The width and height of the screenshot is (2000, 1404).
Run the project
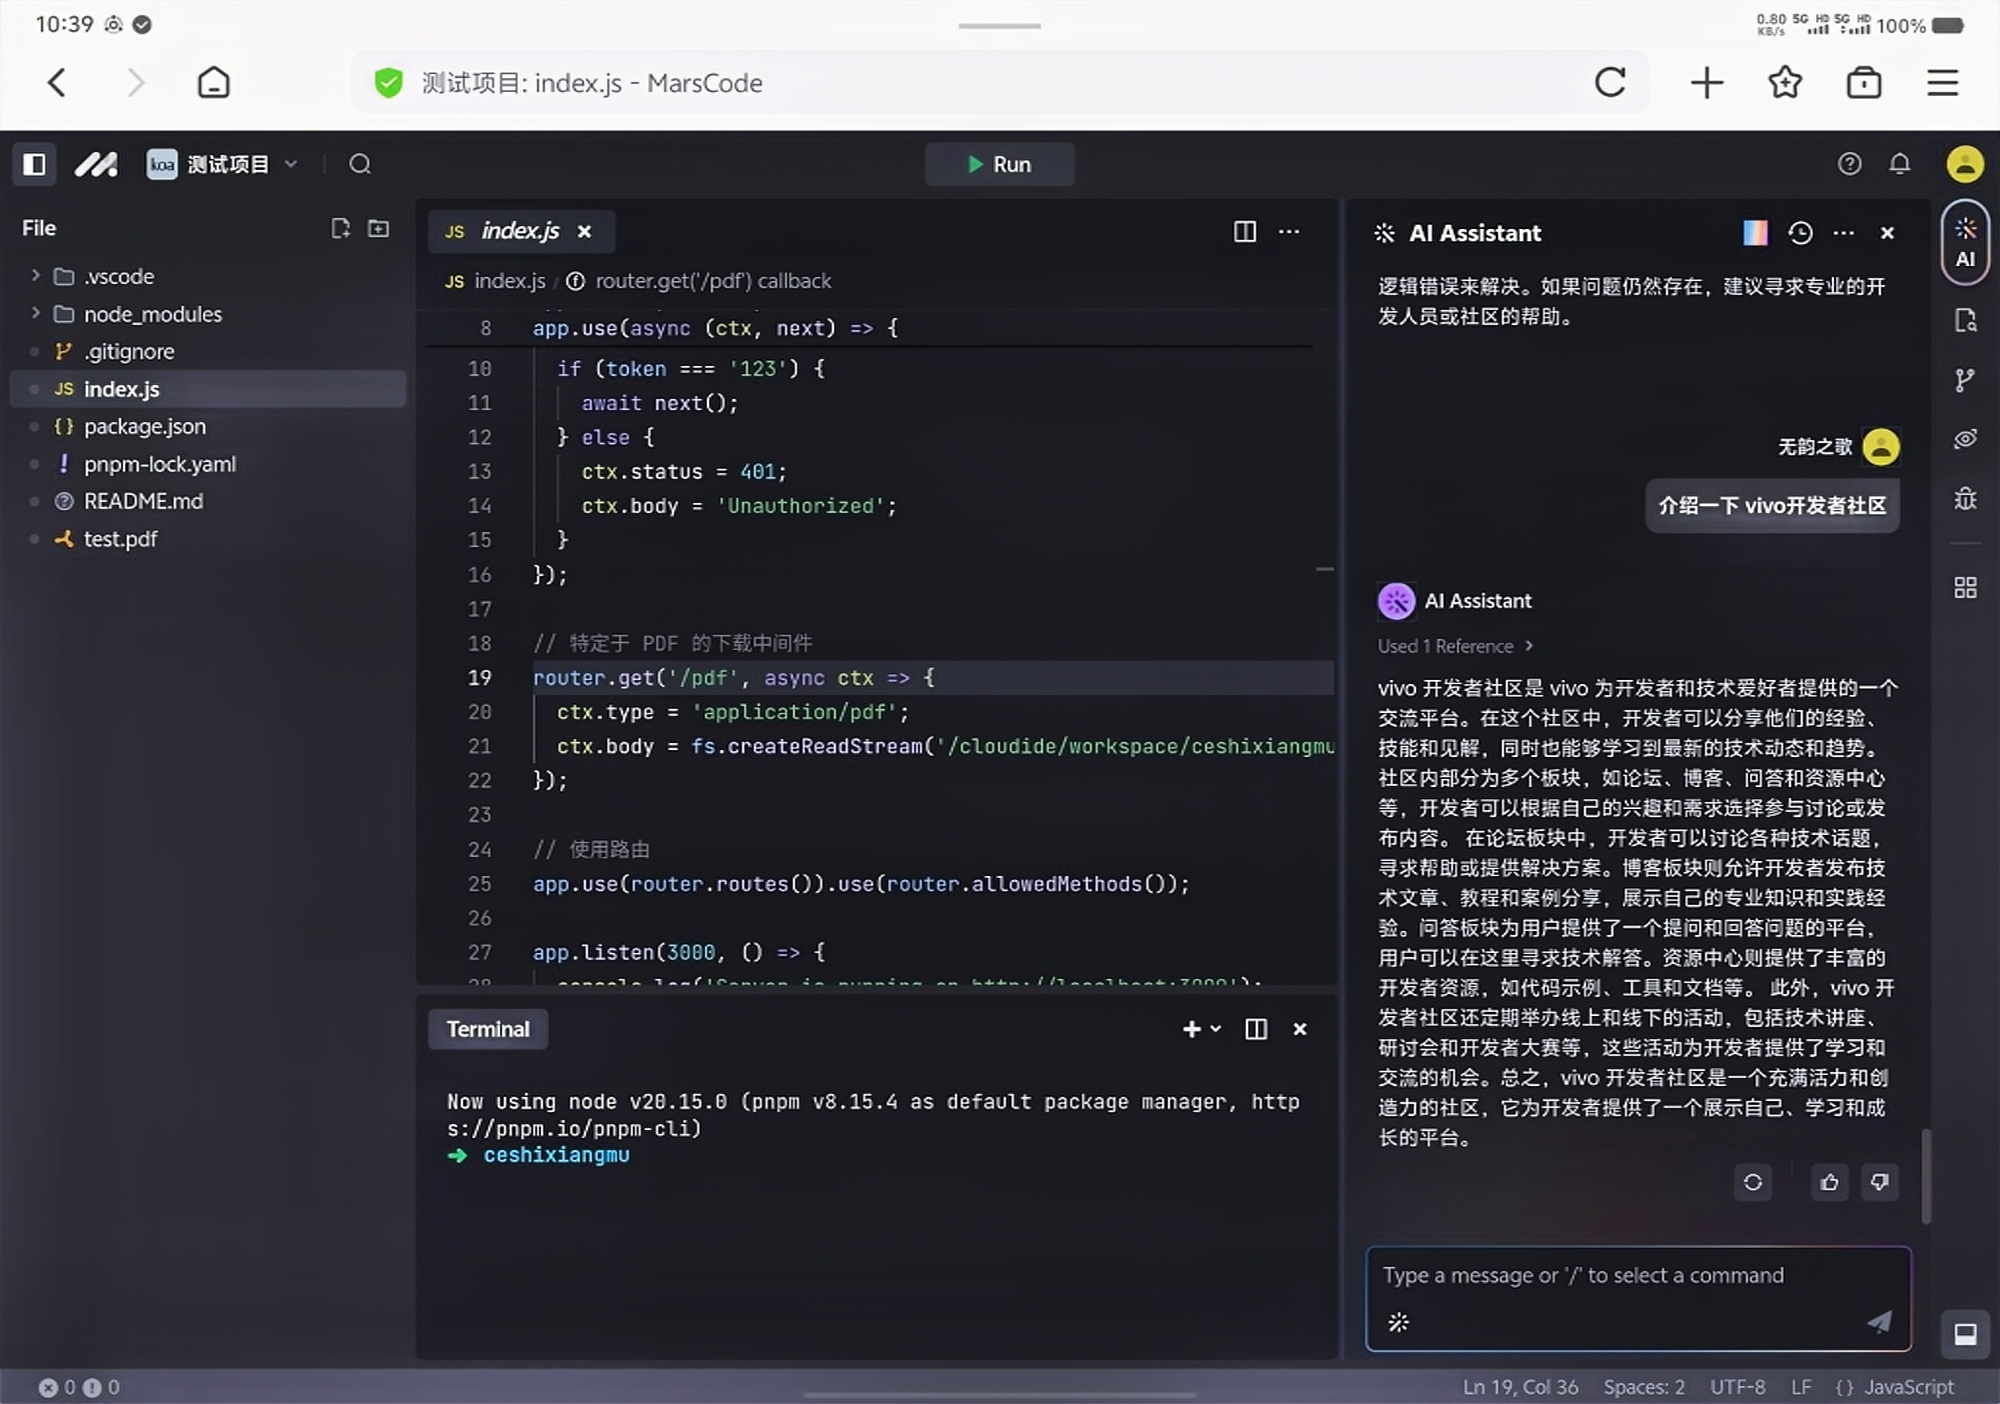pyautogui.click(x=999, y=164)
